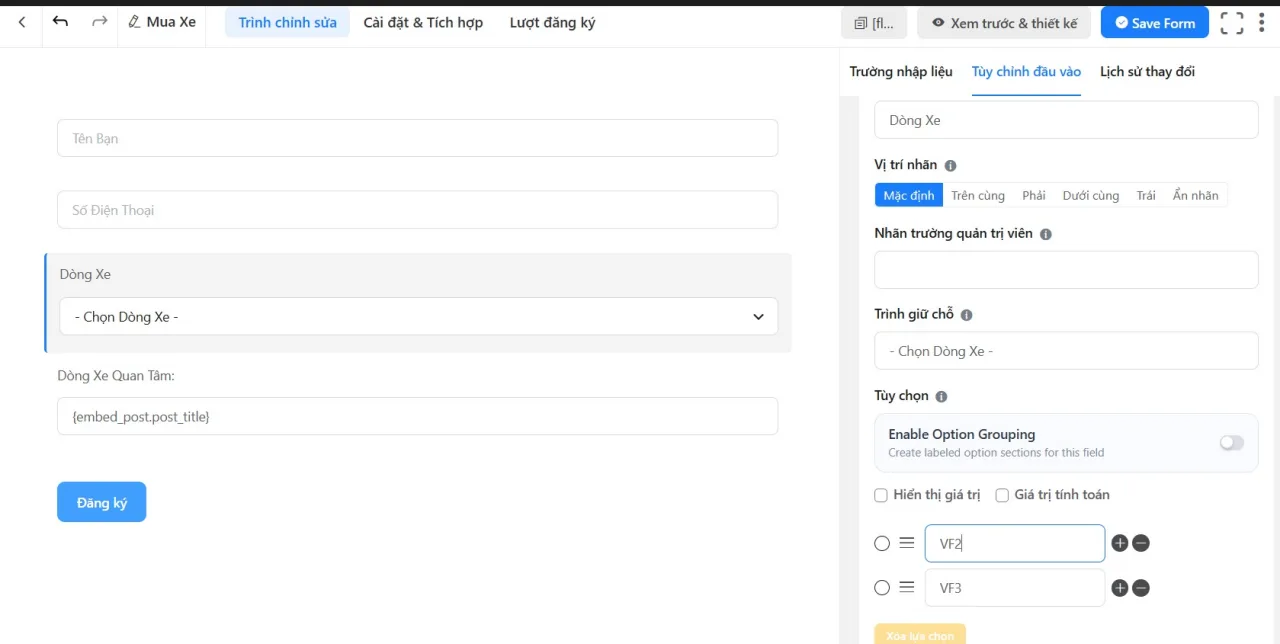Toggle Enable Option Grouping switch

1231,443
